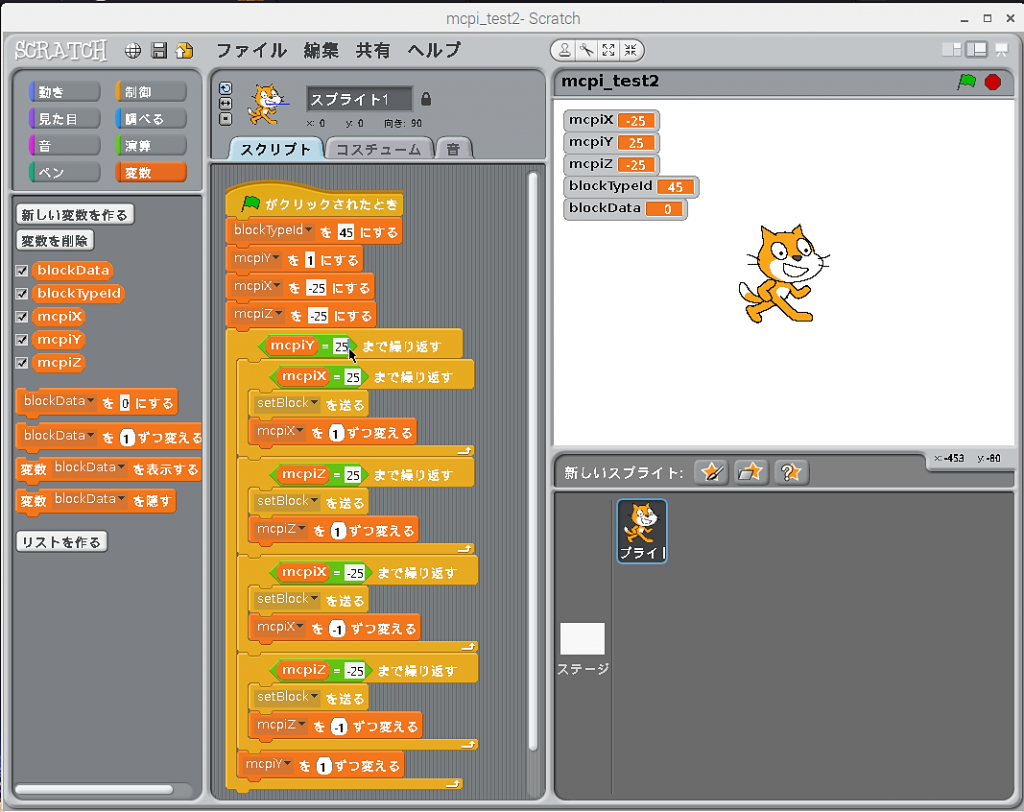Click the 変数を削除 button
1024x812 pixels.
click(x=55, y=241)
